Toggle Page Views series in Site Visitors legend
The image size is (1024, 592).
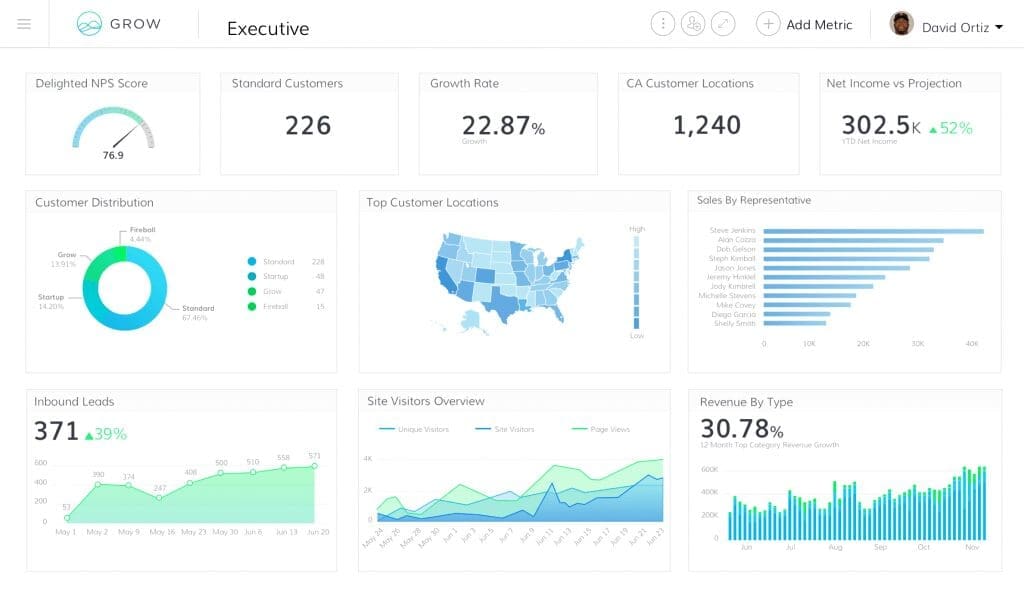578,429
